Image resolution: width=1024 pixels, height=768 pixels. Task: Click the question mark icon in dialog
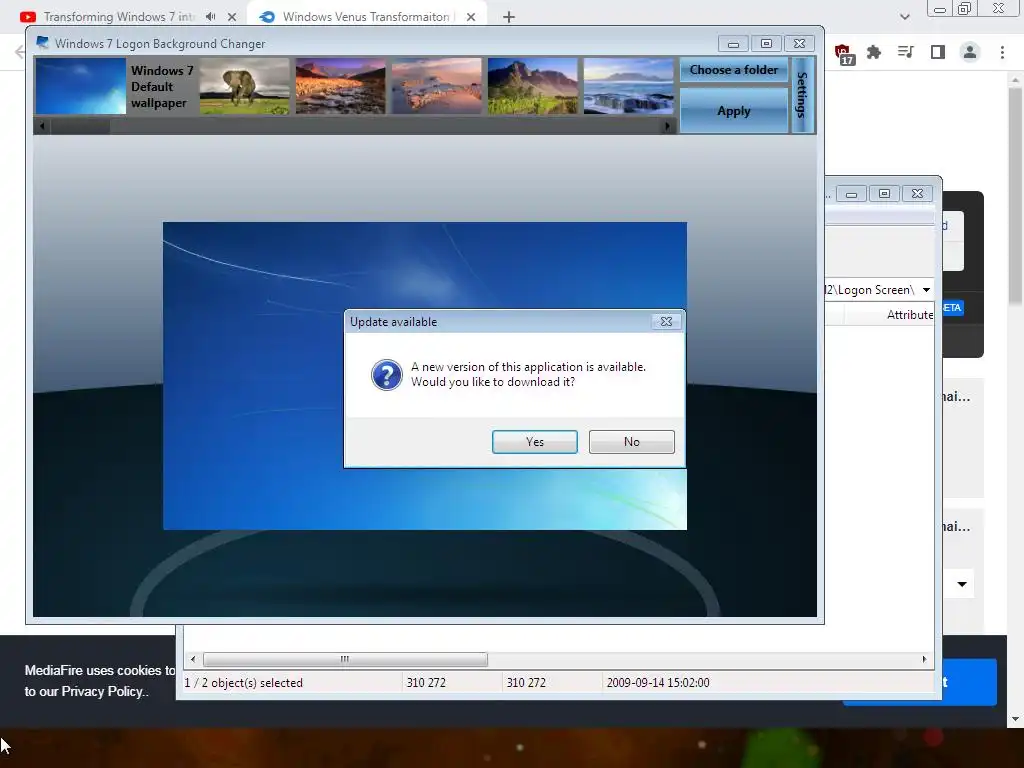[387, 375]
